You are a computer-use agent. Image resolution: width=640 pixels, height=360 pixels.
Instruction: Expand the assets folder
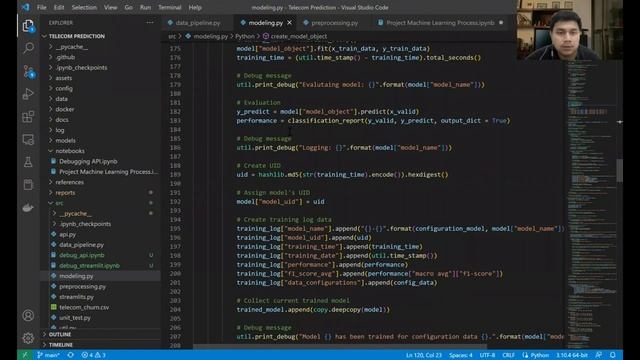(x=64, y=78)
